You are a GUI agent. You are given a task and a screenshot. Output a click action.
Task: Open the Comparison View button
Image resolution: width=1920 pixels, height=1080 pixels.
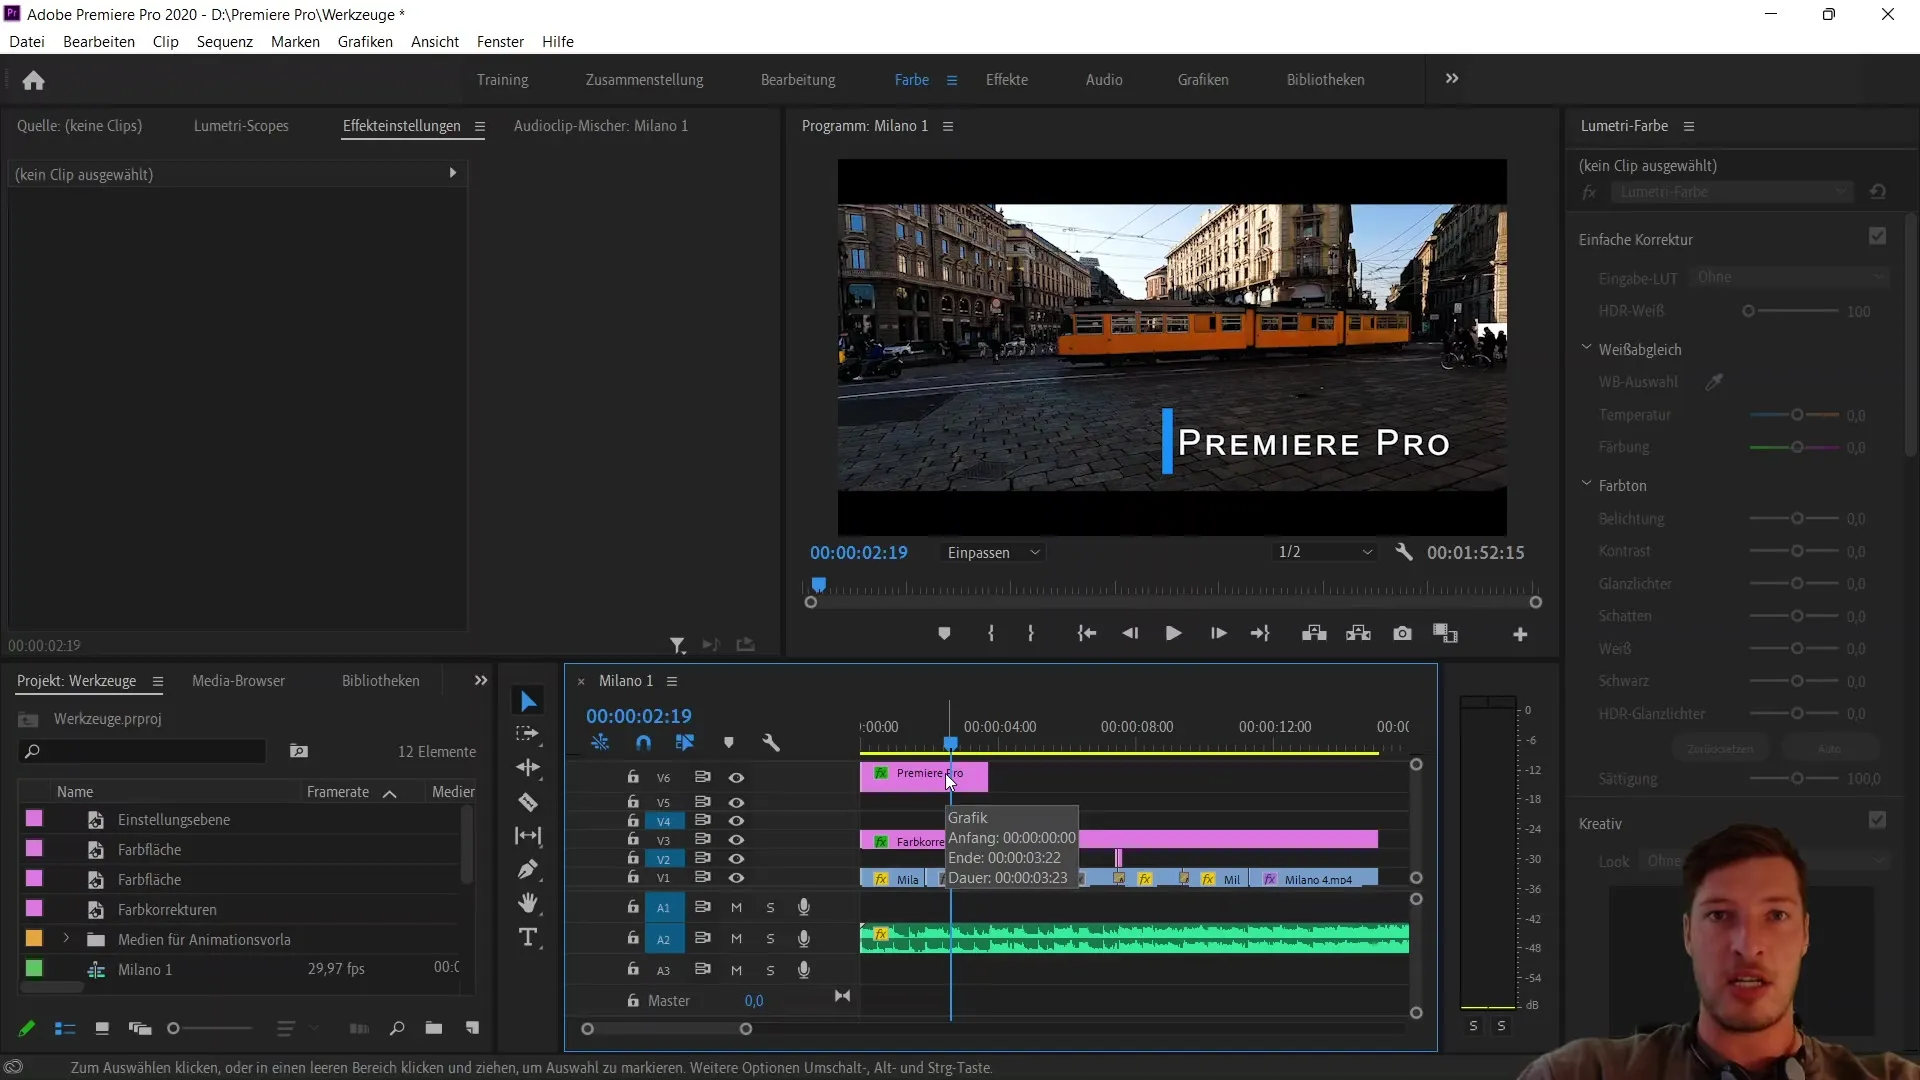(x=1445, y=634)
